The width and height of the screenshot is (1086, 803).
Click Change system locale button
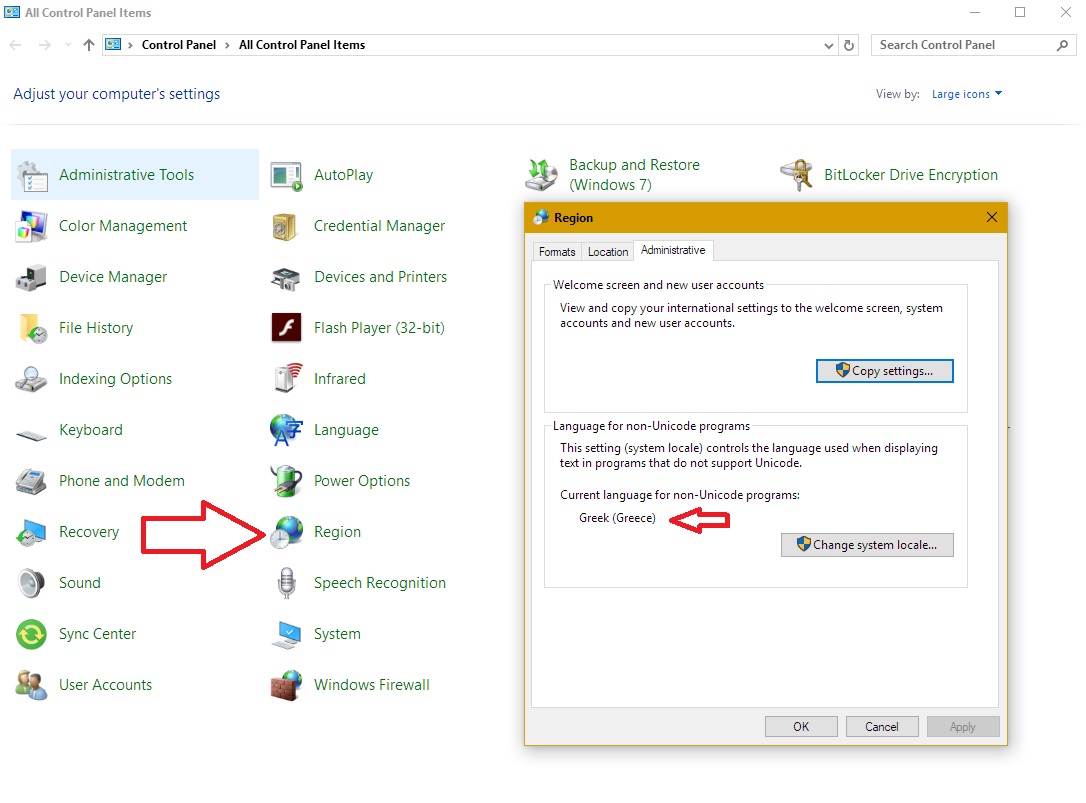pyautogui.click(x=867, y=545)
